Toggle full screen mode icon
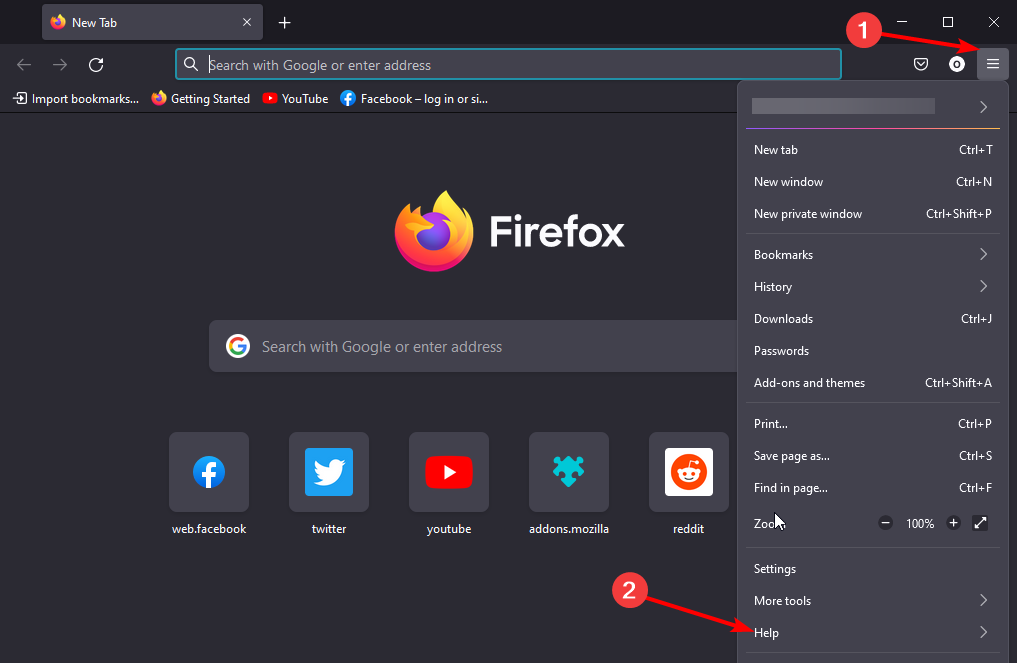 (x=980, y=523)
